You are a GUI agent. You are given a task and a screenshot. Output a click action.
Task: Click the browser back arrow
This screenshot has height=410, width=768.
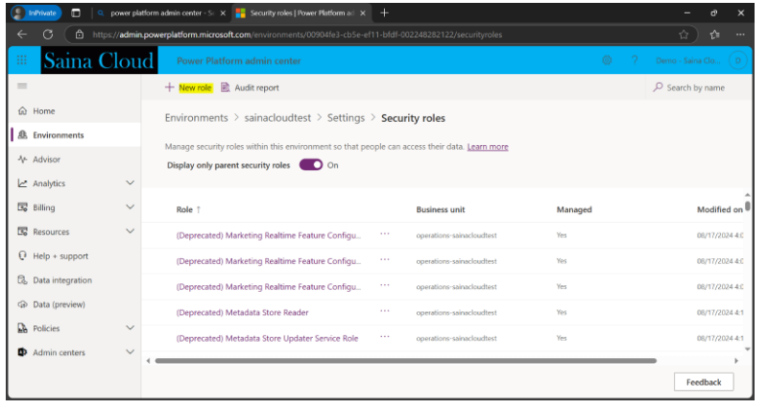(22, 34)
